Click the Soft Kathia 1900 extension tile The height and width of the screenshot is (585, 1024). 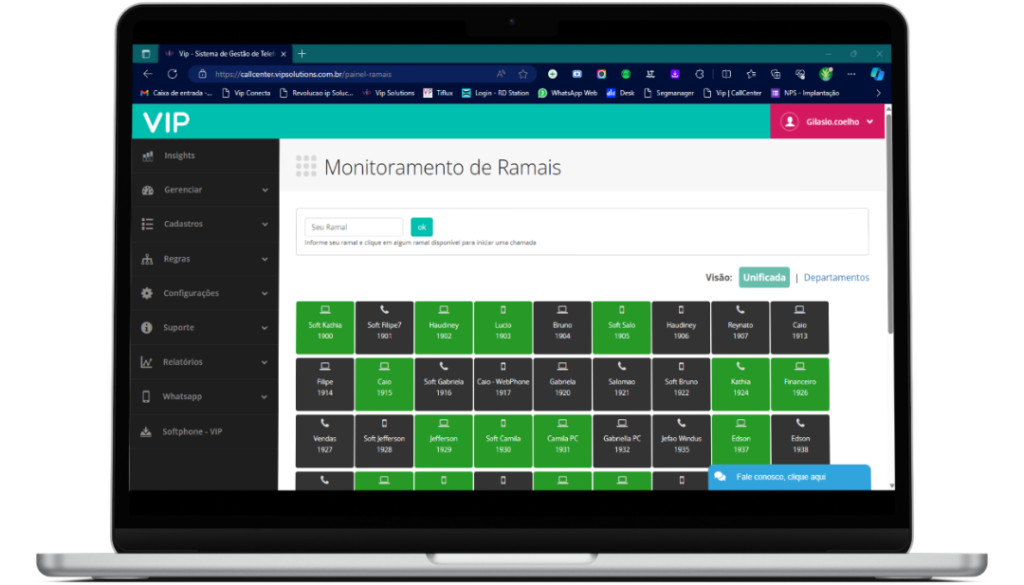point(325,325)
